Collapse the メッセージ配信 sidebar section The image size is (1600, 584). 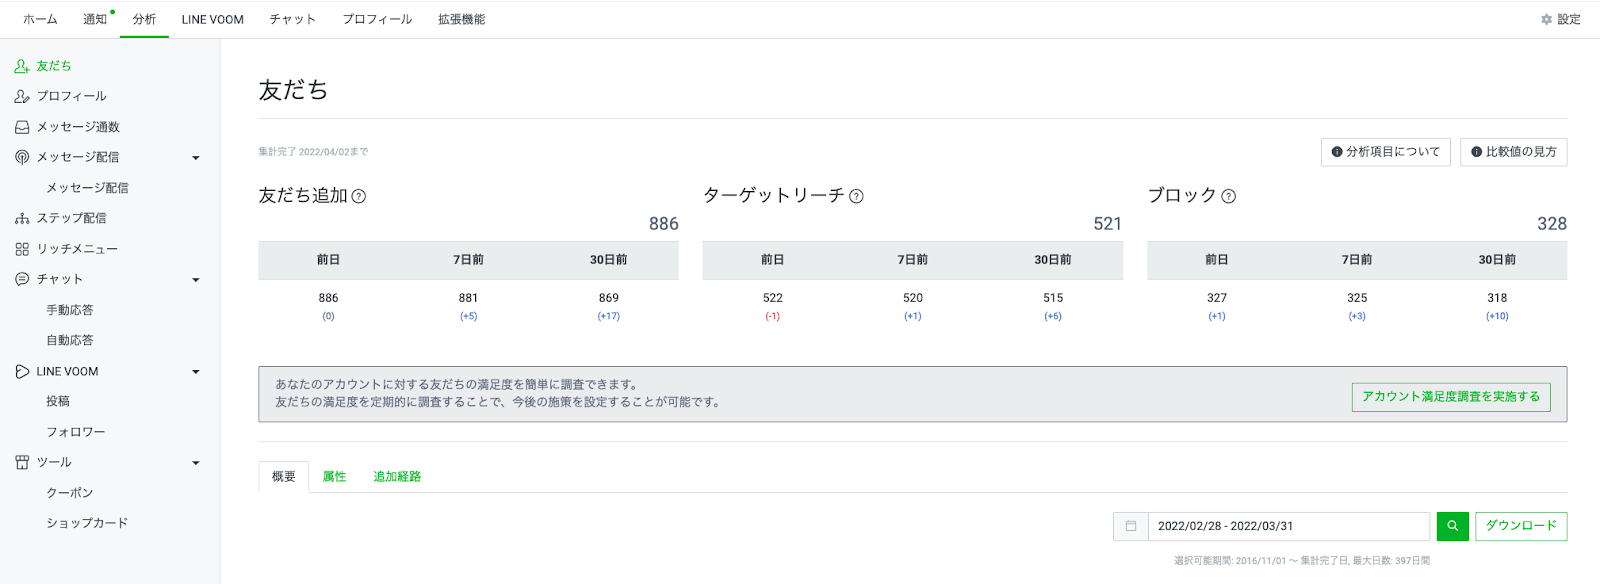coord(196,158)
